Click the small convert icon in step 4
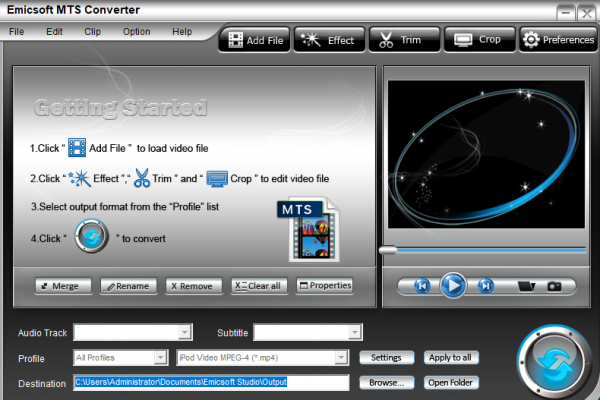The width and height of the screenshot is (600, 400). pos(91,236)
